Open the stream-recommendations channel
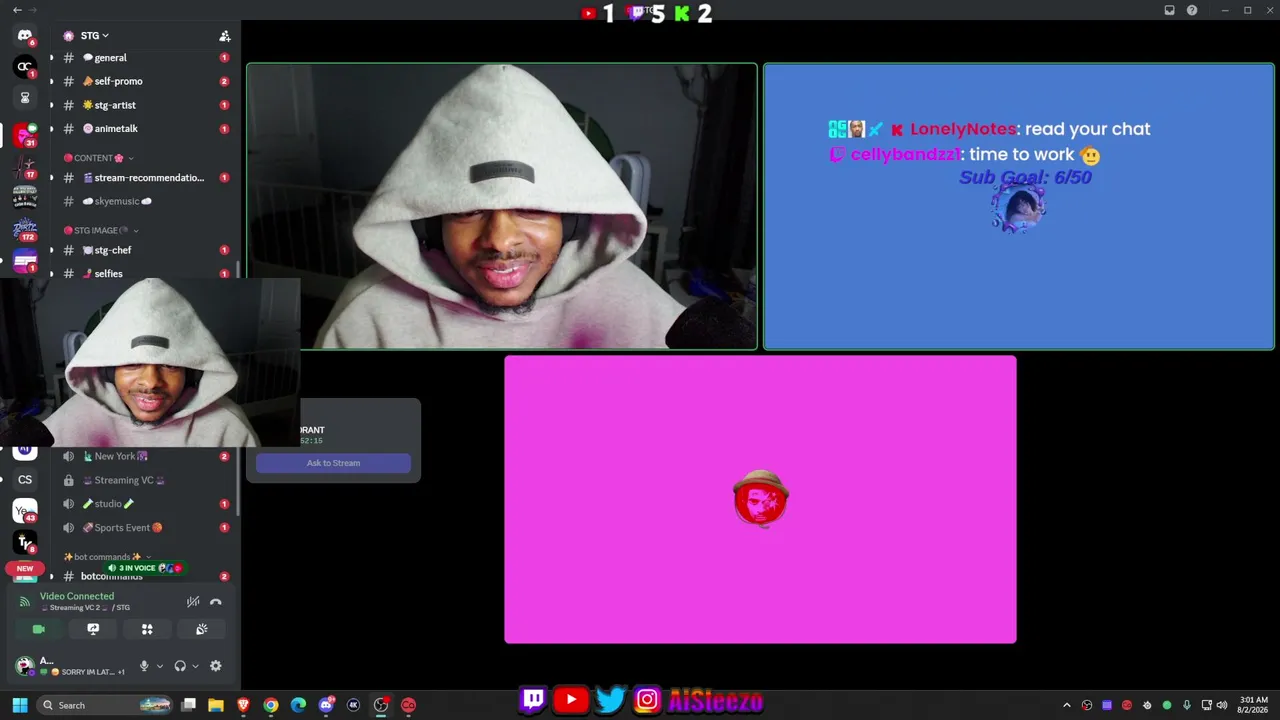 (x=144, y=178)
